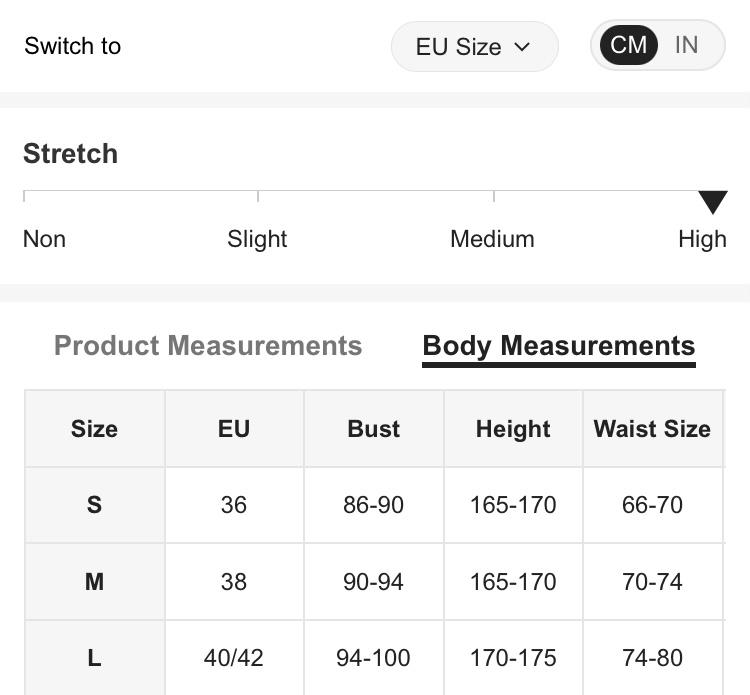Click the EU column header
This screenshot has height=695, width=750.
tap(234, 429)
